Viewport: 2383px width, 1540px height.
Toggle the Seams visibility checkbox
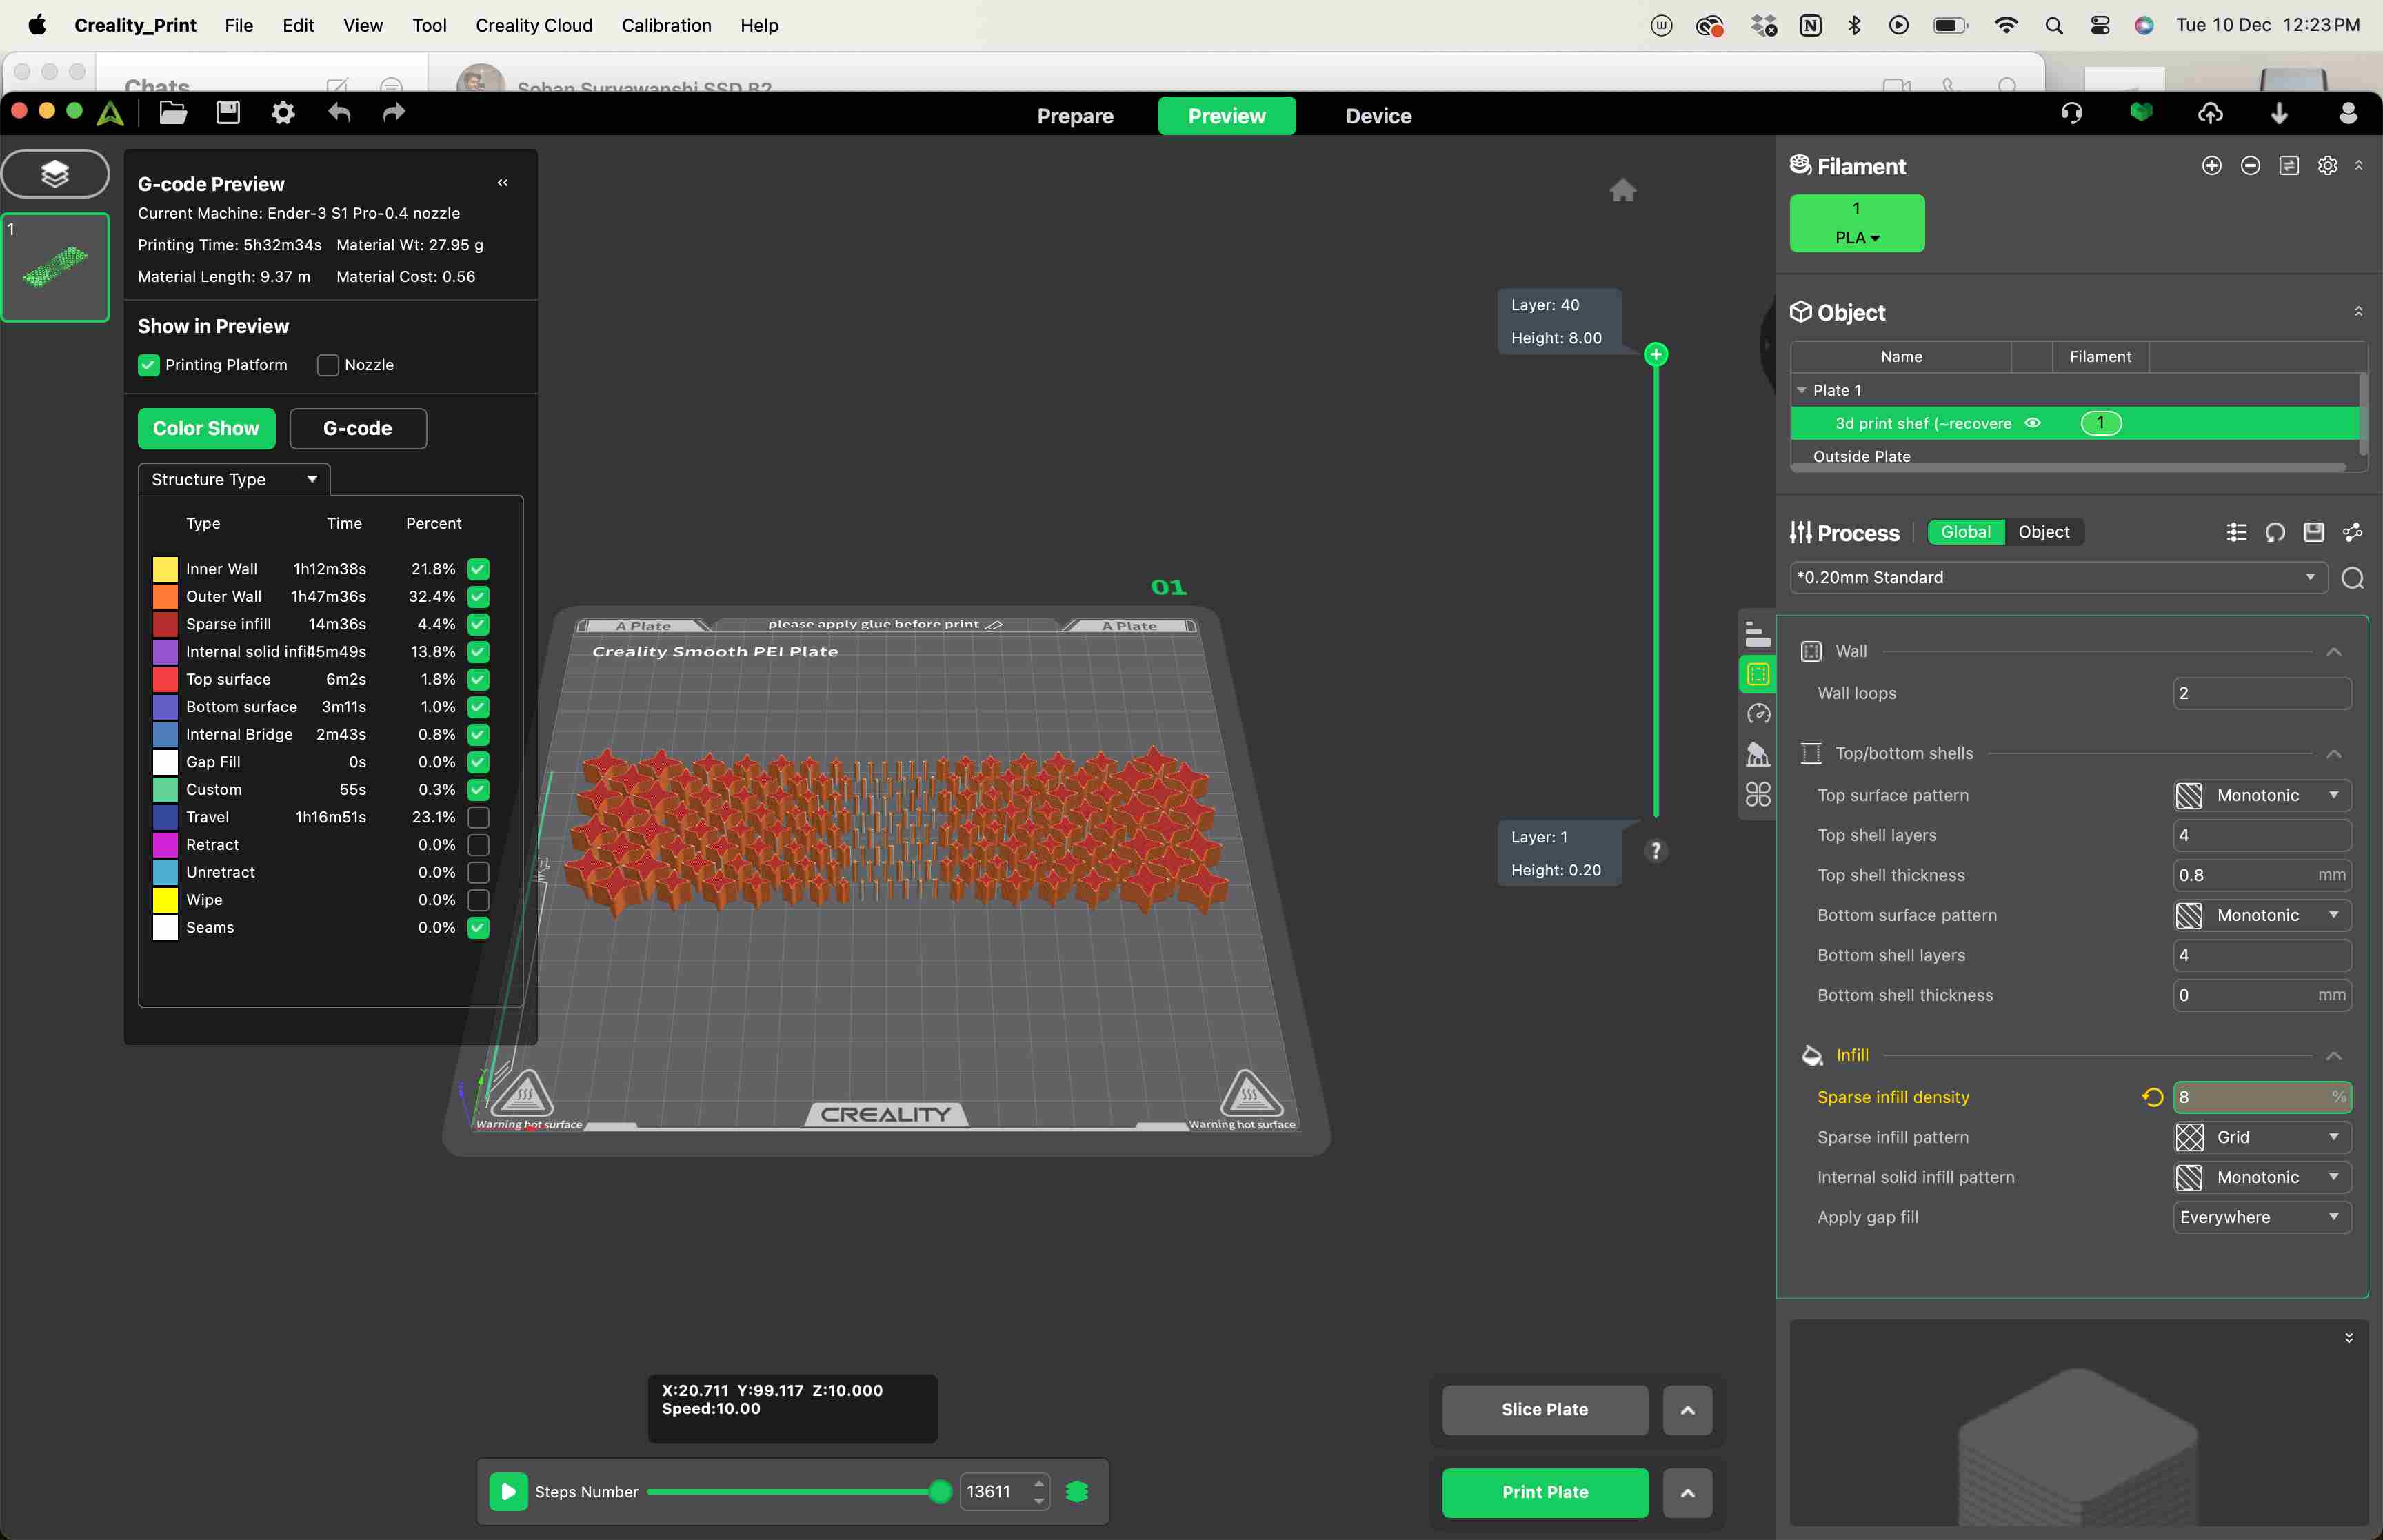pos(478,928)
